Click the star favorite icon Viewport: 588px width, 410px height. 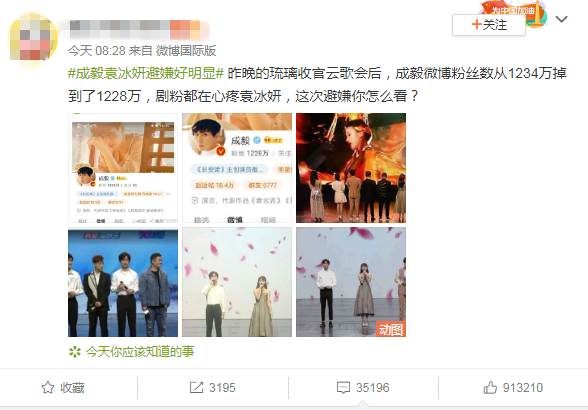(48, 387)
